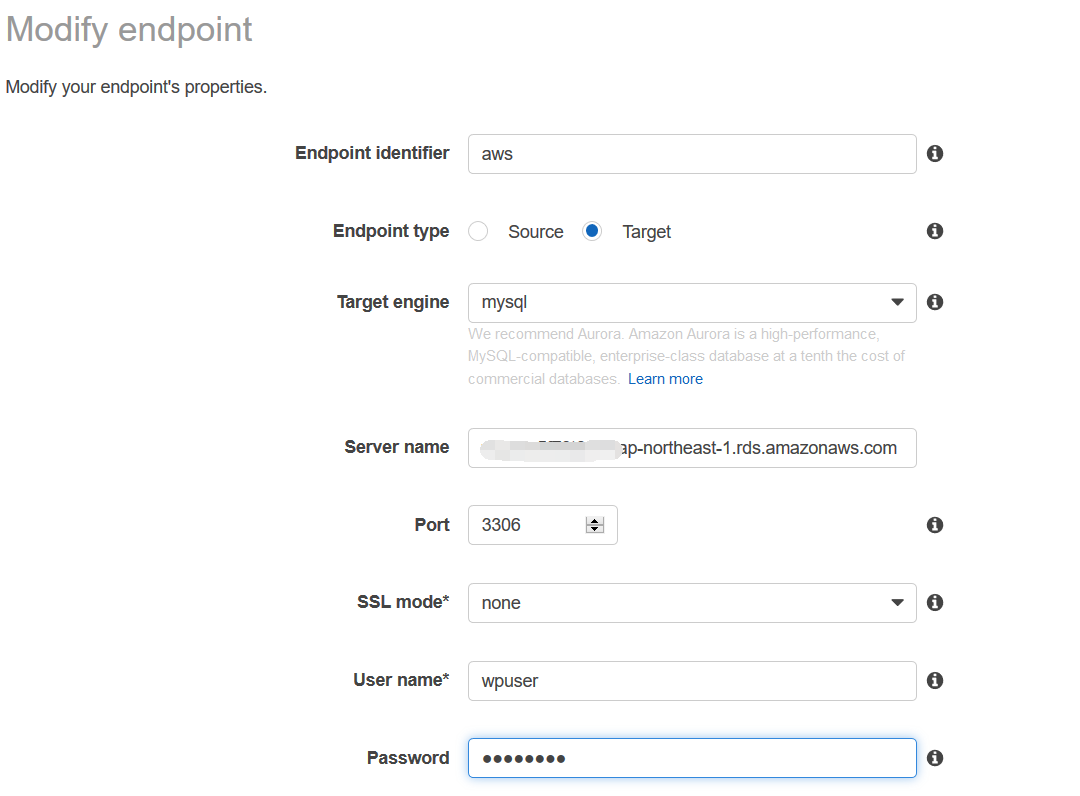The image size is (1080, 796).
Task: Select the Target endpoint type radio
Action: (592, 231)
